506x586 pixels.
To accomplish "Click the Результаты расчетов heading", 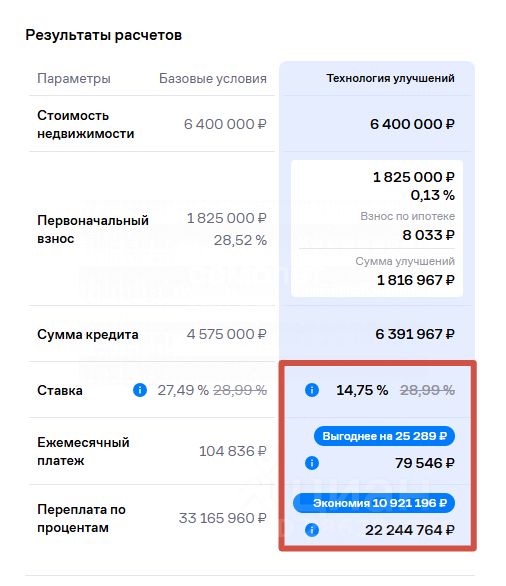I will 104,35.
